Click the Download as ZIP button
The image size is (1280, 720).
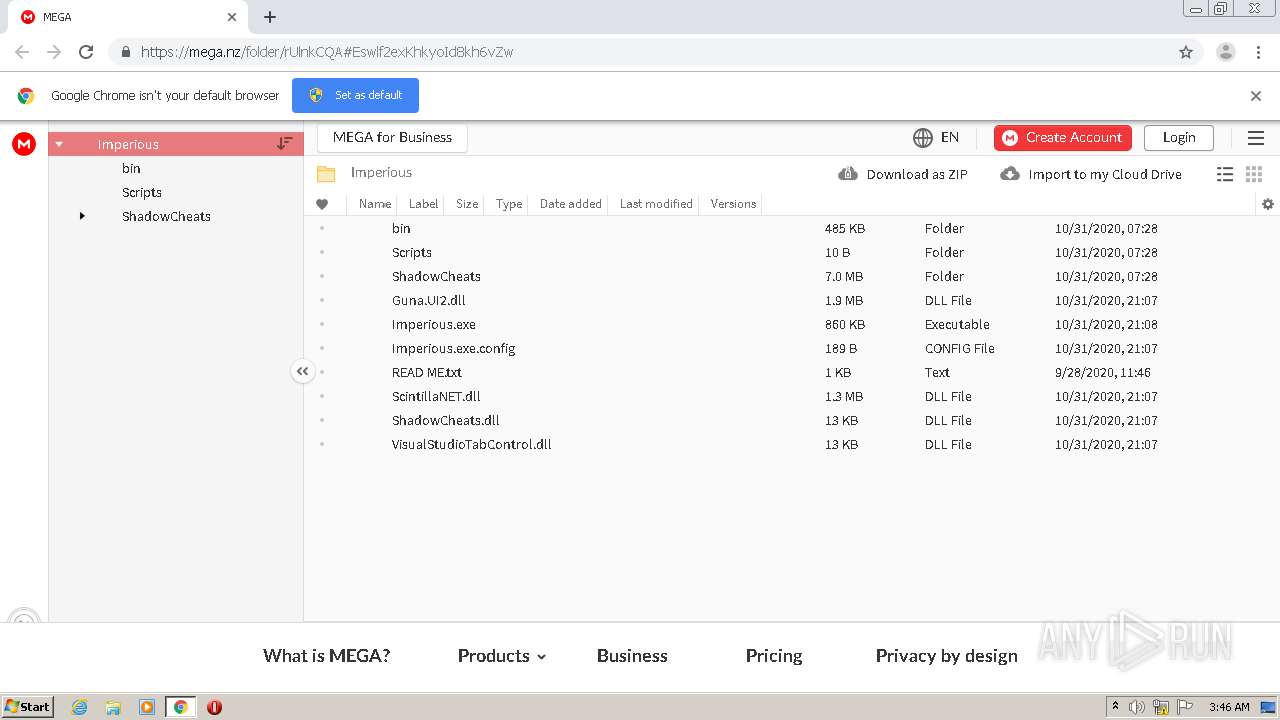click(x=903, y=174)
